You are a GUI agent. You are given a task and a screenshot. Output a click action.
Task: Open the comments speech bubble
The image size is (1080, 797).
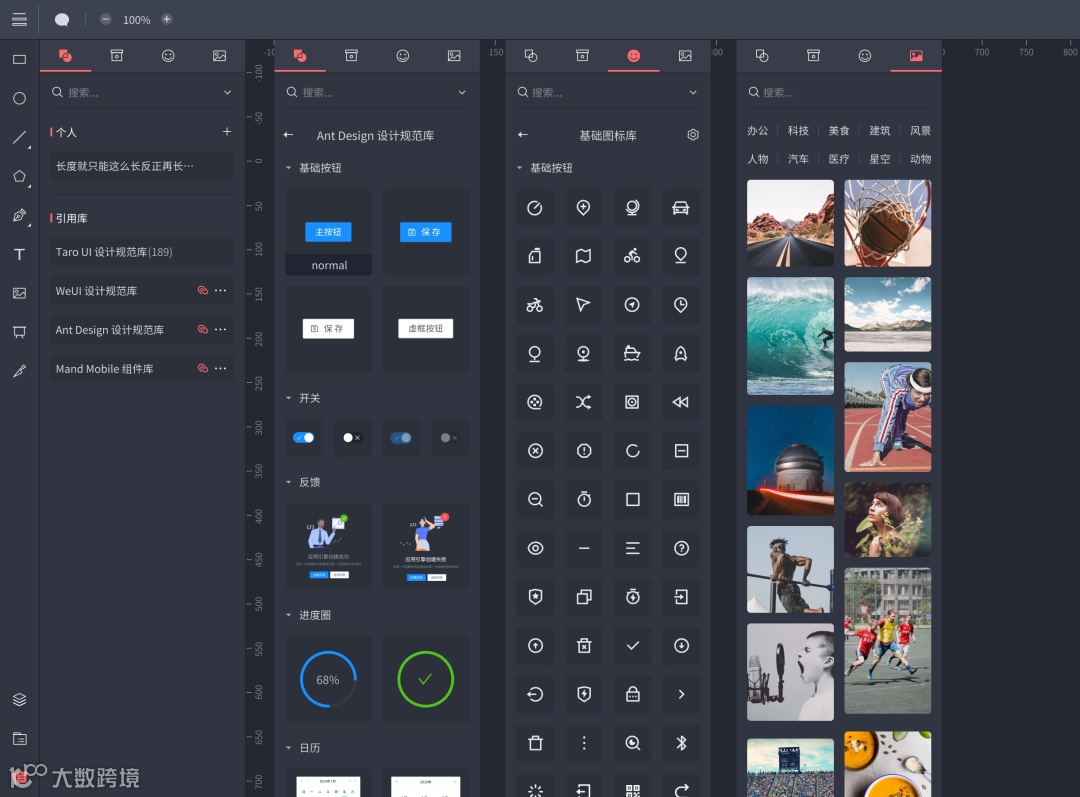(62, 19)
